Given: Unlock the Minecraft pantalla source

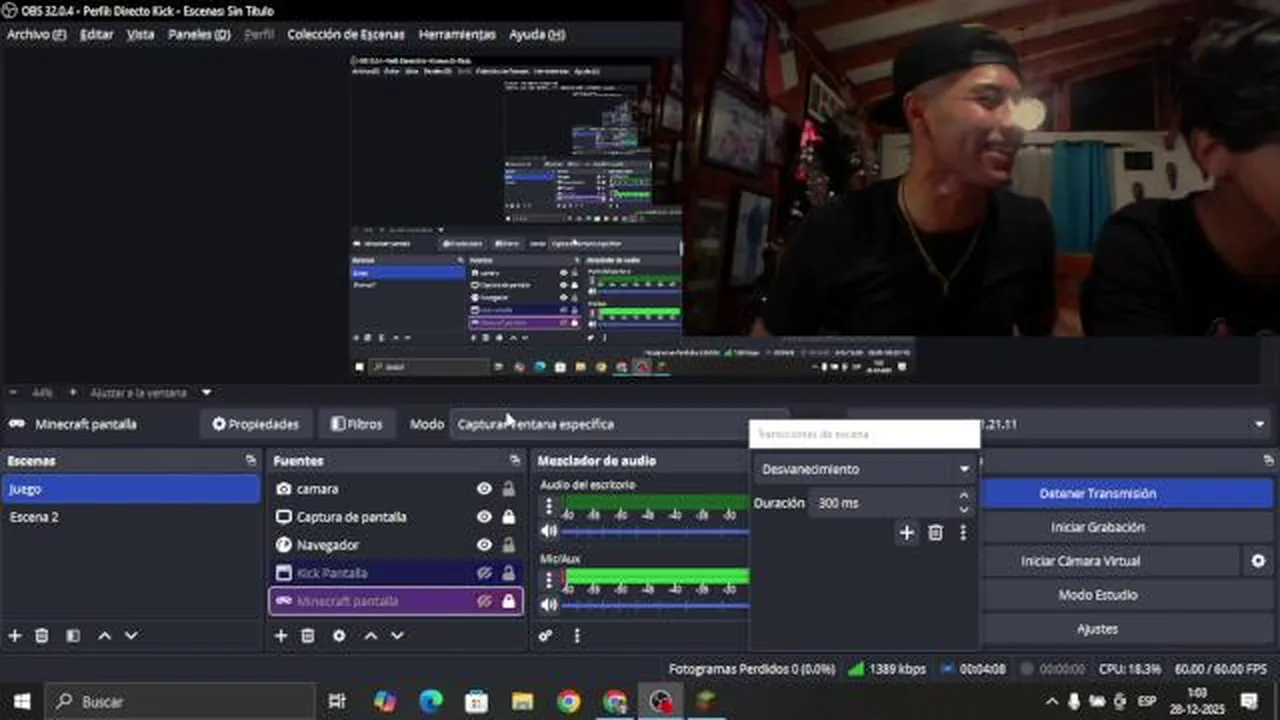Looking at the screenshot, I should click(x=508, y=601).
